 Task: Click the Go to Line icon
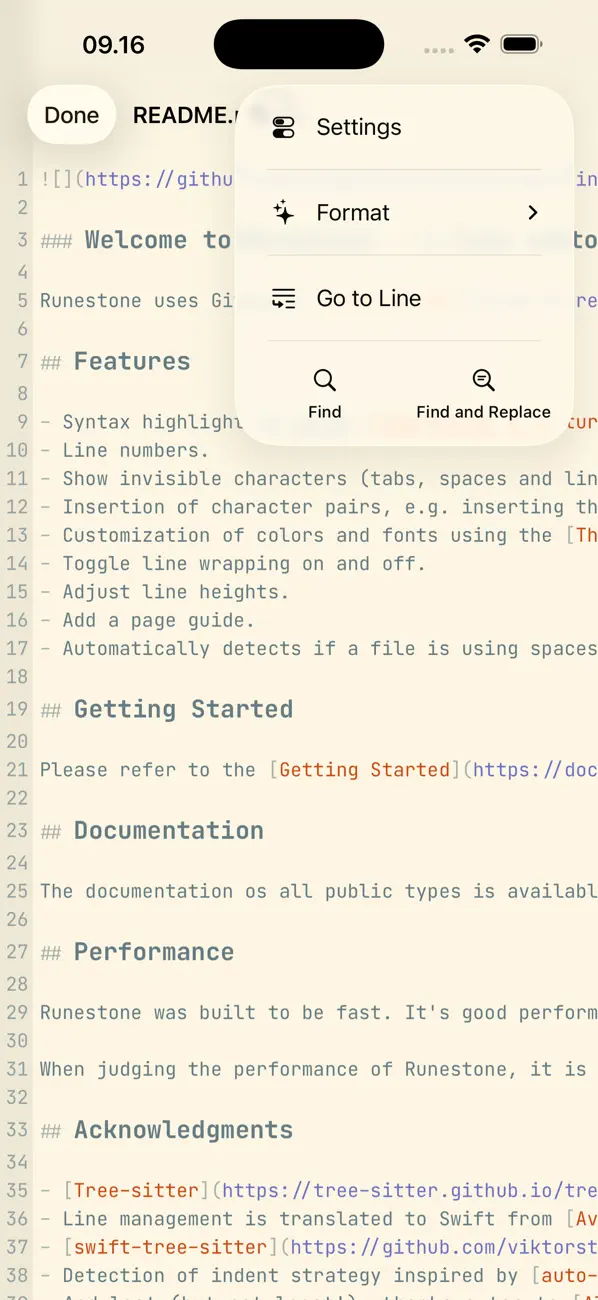point(283,298)
